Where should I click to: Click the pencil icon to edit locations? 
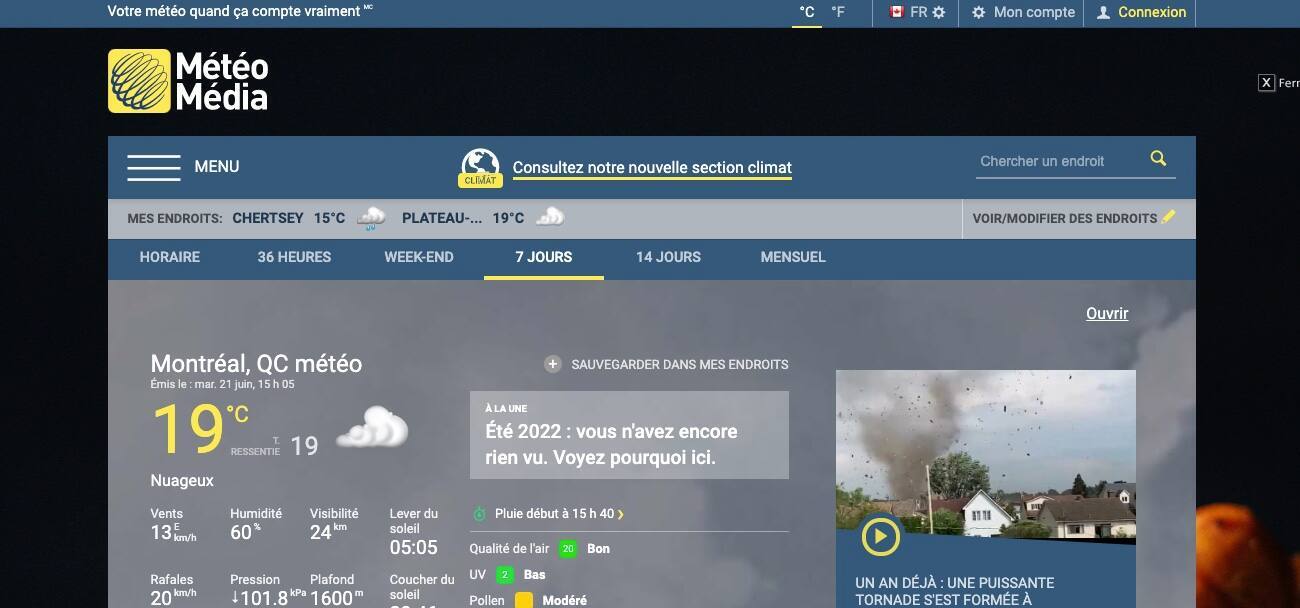(x=1169, y=217)
